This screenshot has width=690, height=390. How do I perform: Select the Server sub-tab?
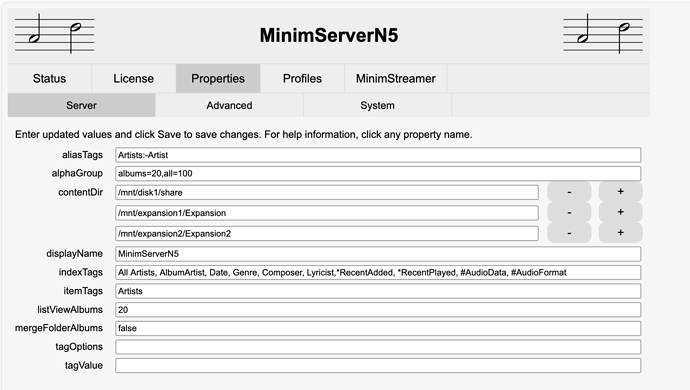click(81, 105)
